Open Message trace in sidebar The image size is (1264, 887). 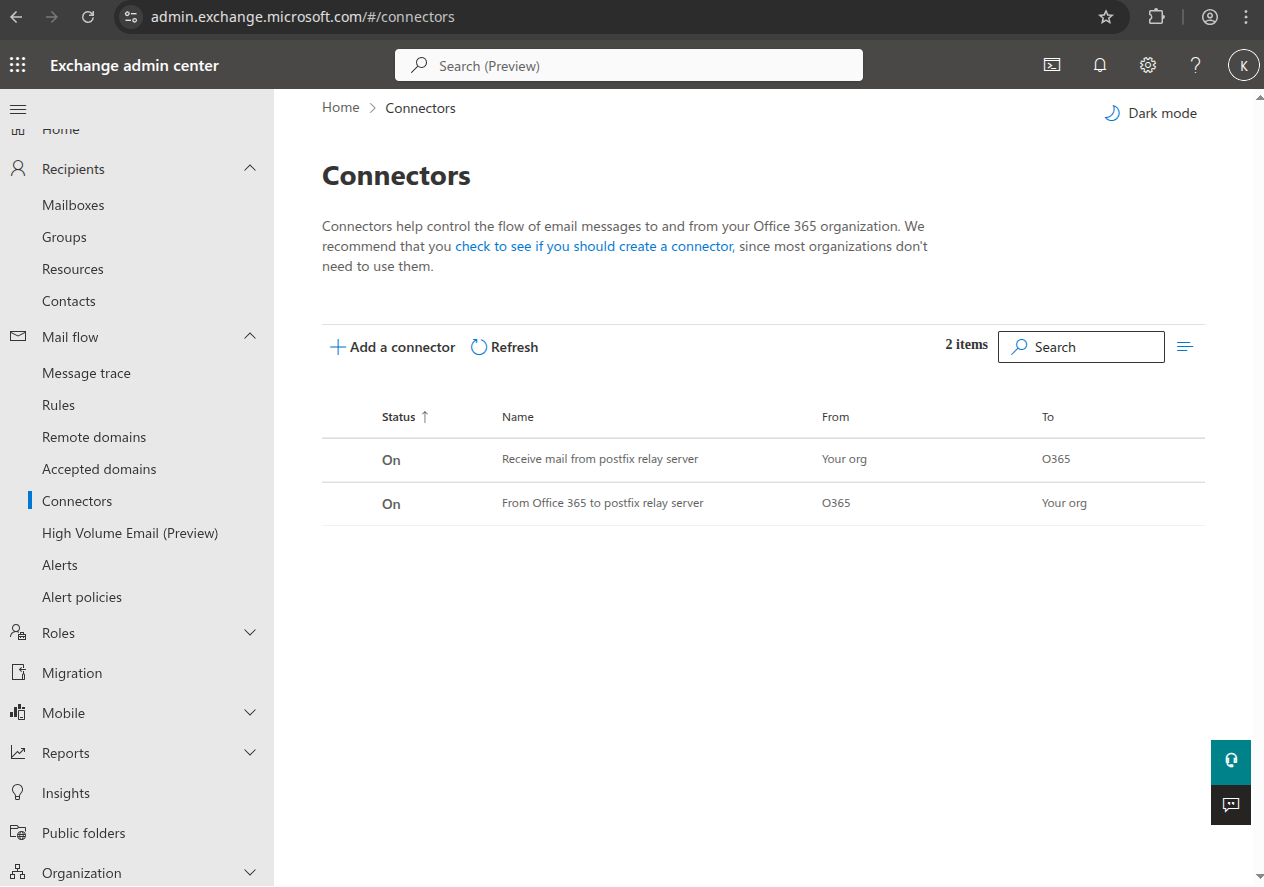click(x=86, y=373)
